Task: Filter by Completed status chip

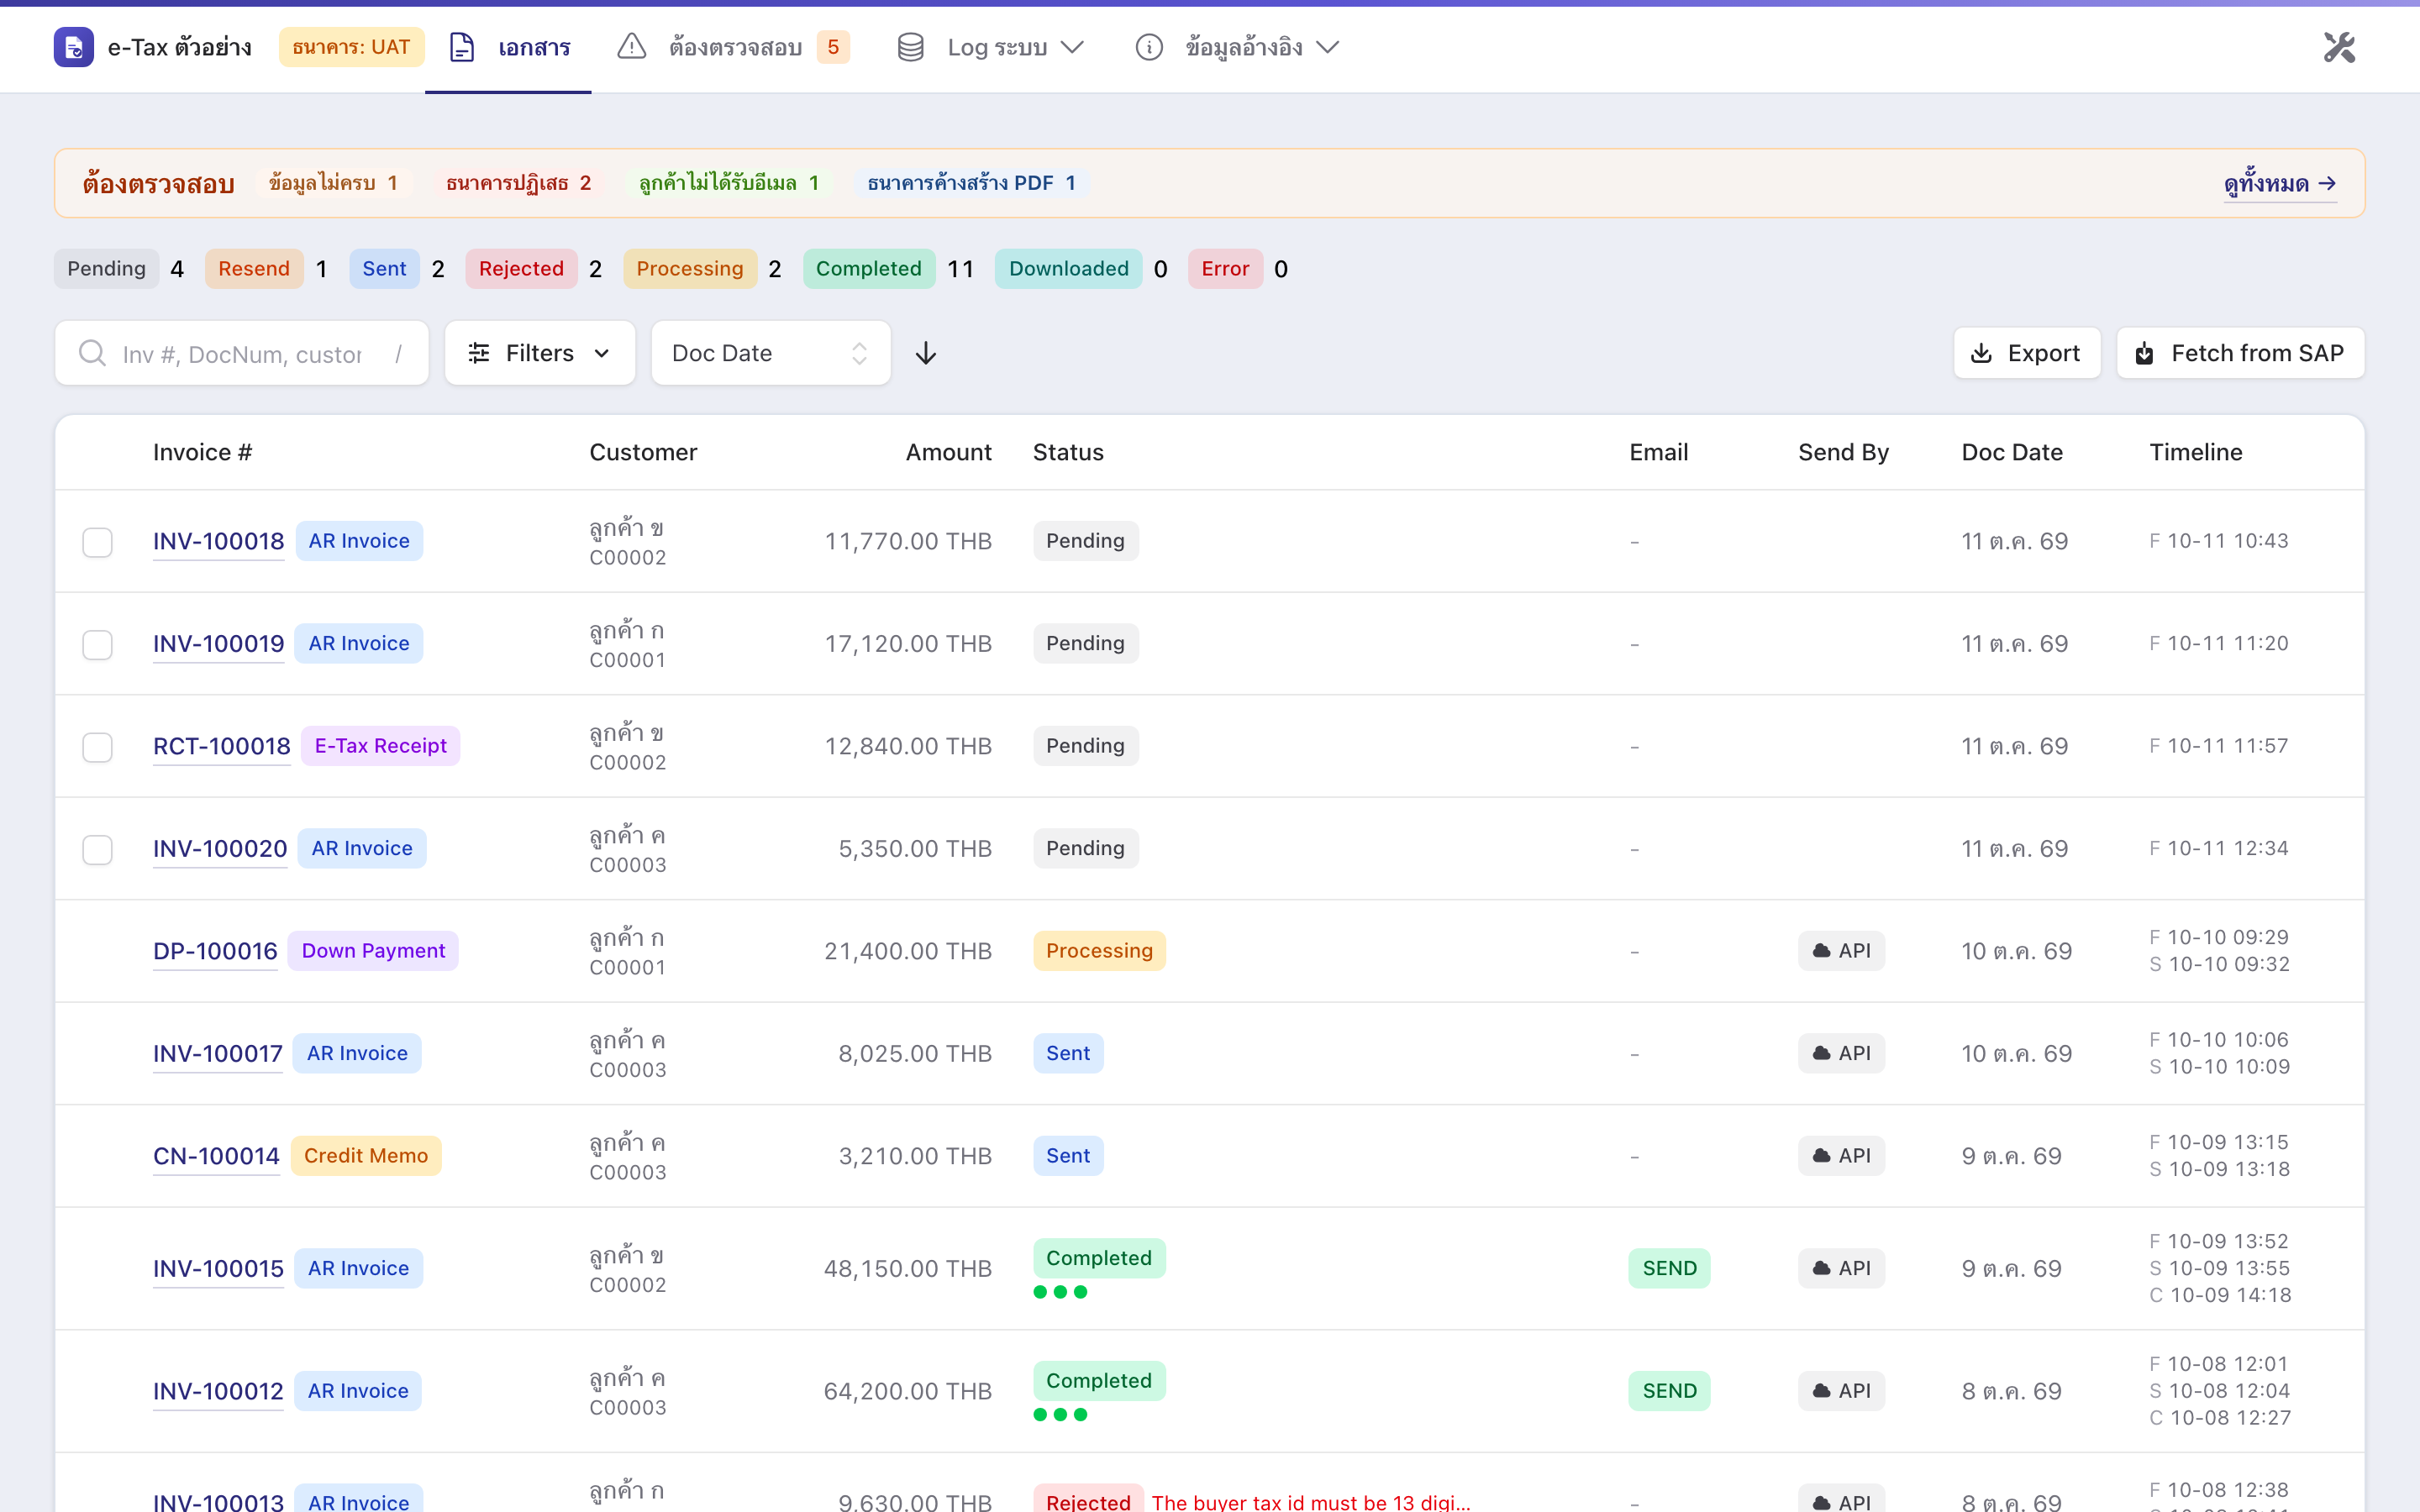Action: pos(868,269)
